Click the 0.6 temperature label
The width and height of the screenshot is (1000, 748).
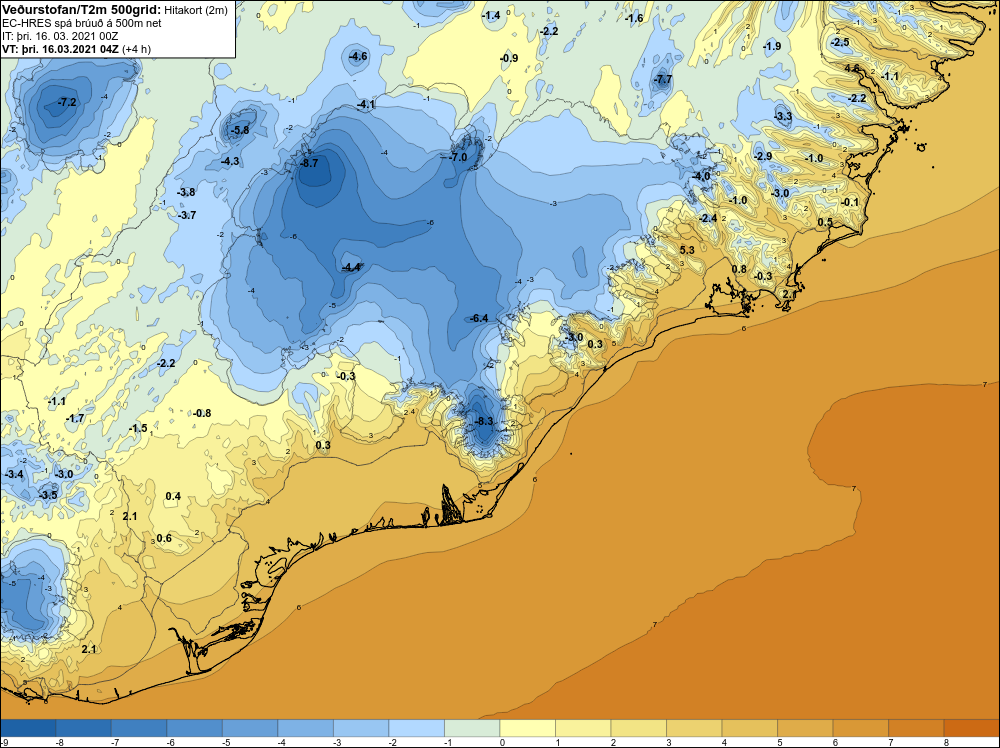pos(164,538)
